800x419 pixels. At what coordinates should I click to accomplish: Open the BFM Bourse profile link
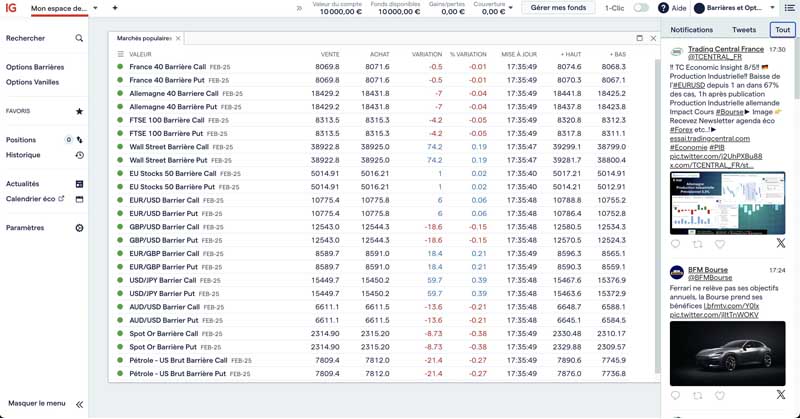[x=708, y=269]
